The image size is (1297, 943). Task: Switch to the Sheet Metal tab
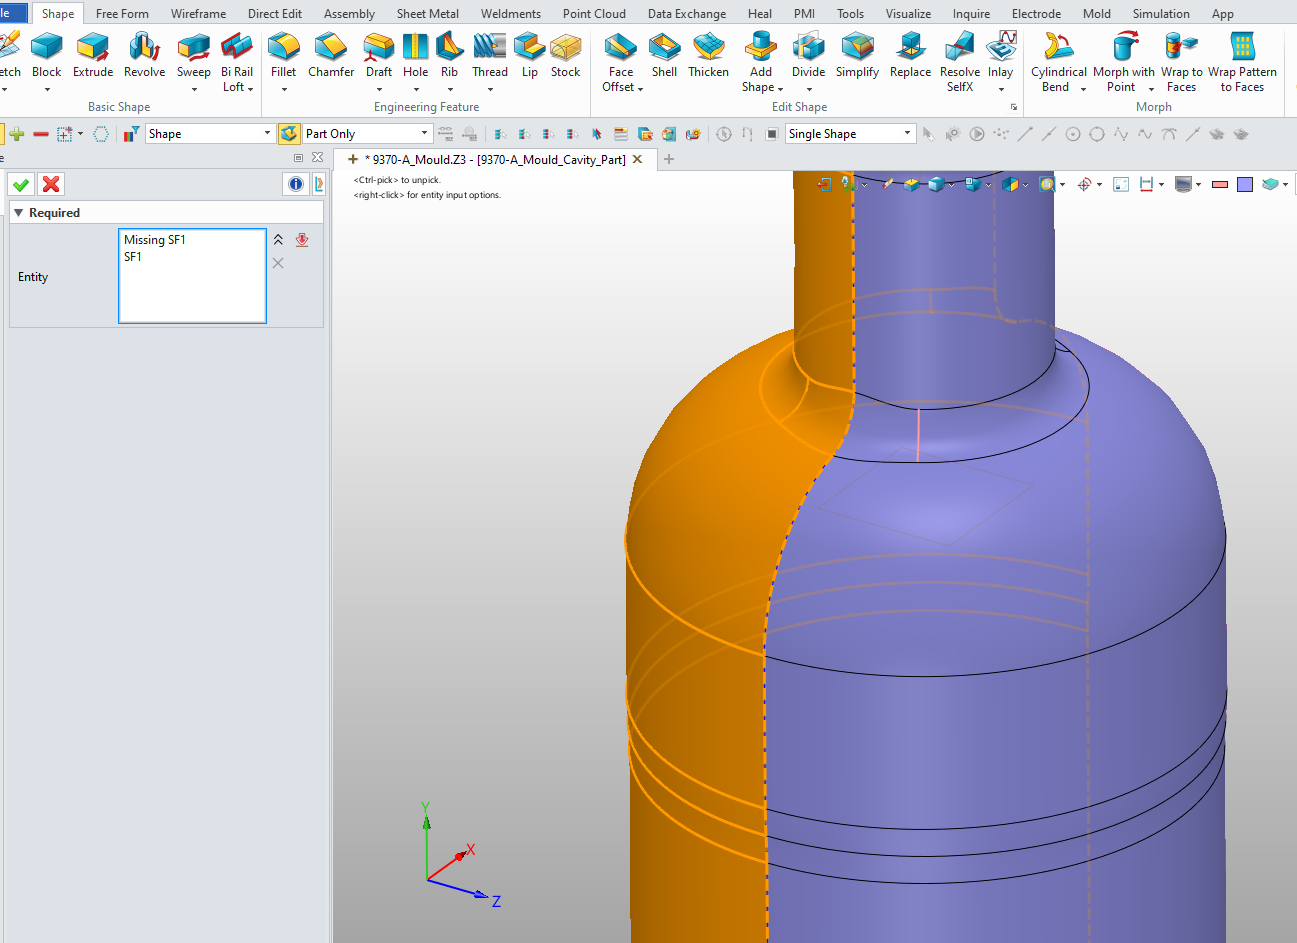point(428,14)
